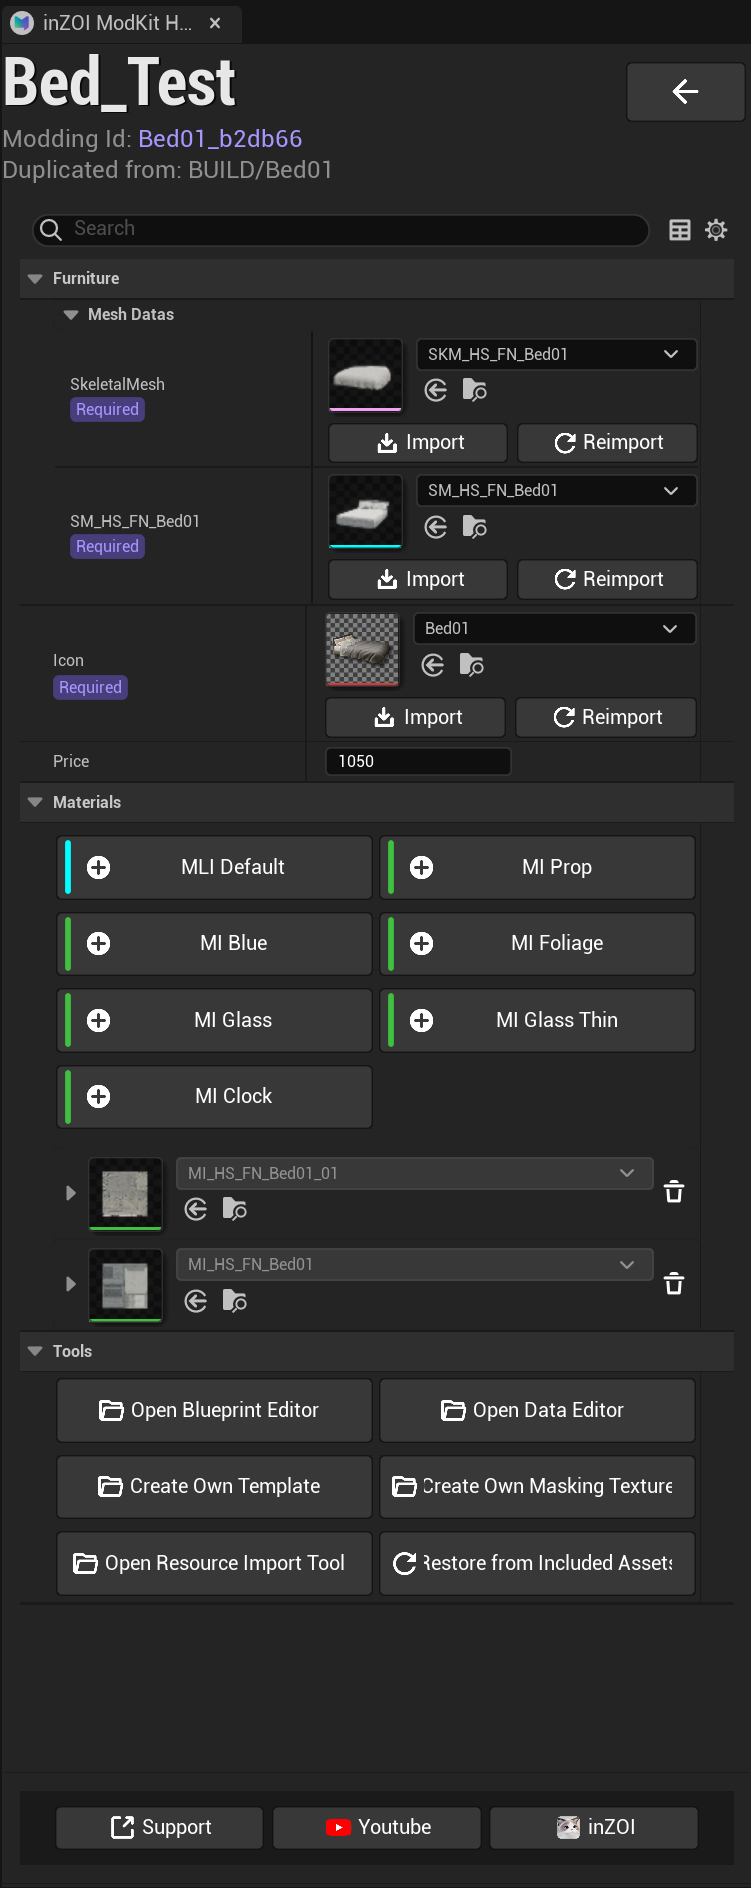Collapse the Tools section

point(35,1352)
